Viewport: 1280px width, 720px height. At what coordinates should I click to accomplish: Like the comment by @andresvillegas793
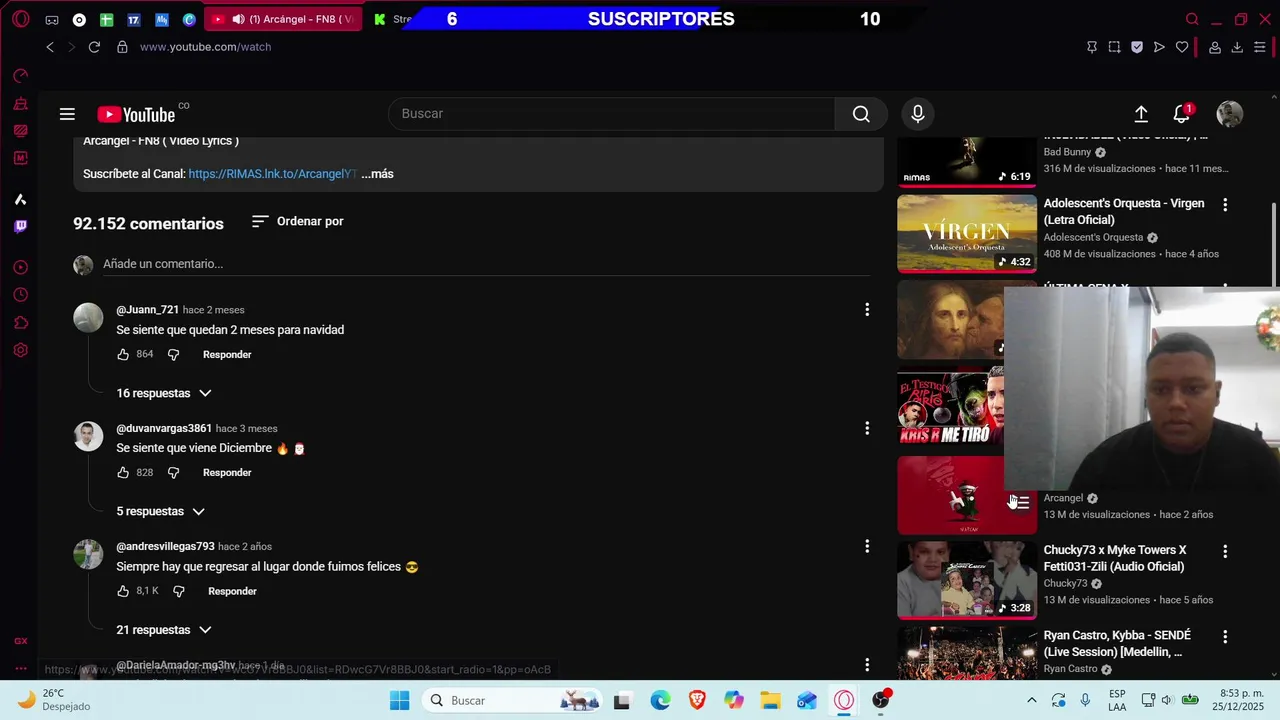click(123, 591)
